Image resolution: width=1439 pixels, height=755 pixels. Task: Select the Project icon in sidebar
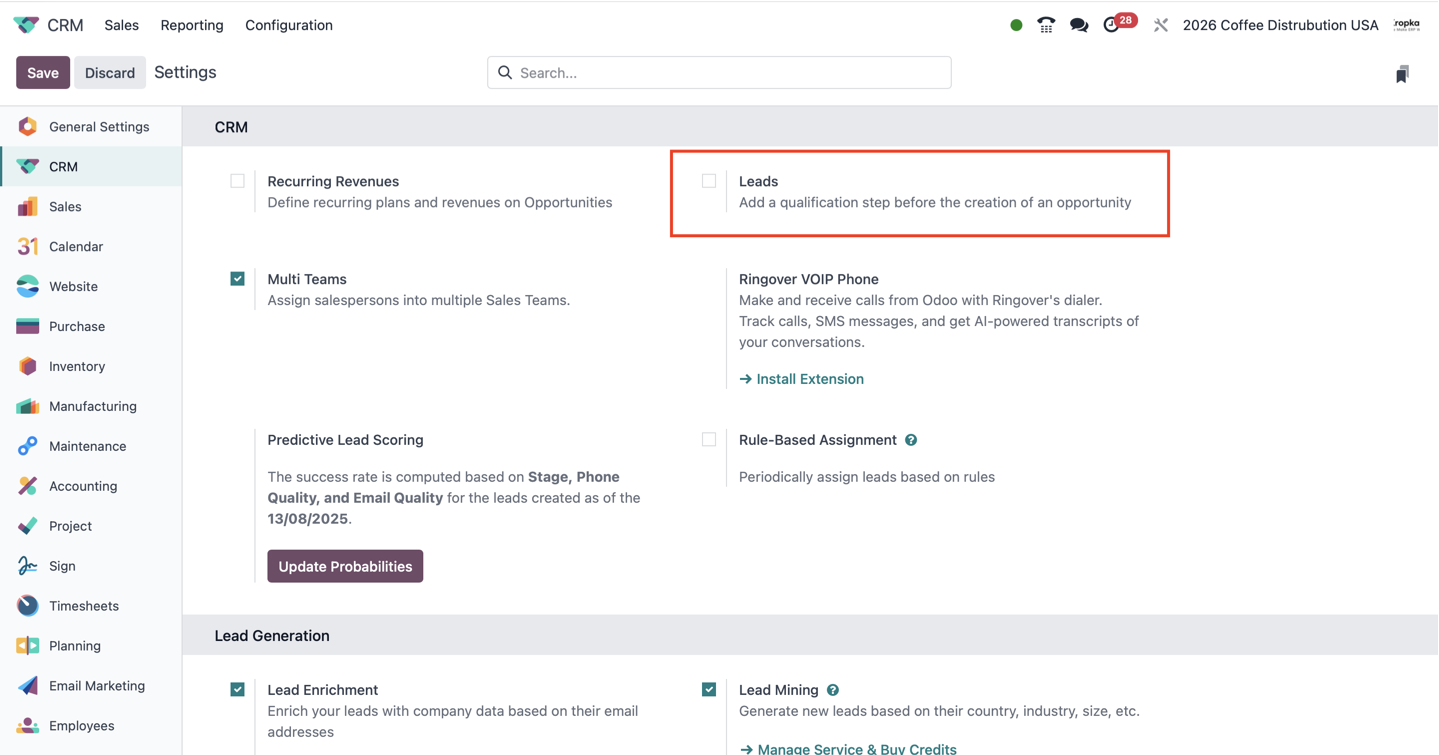click(x=28, y=527)
